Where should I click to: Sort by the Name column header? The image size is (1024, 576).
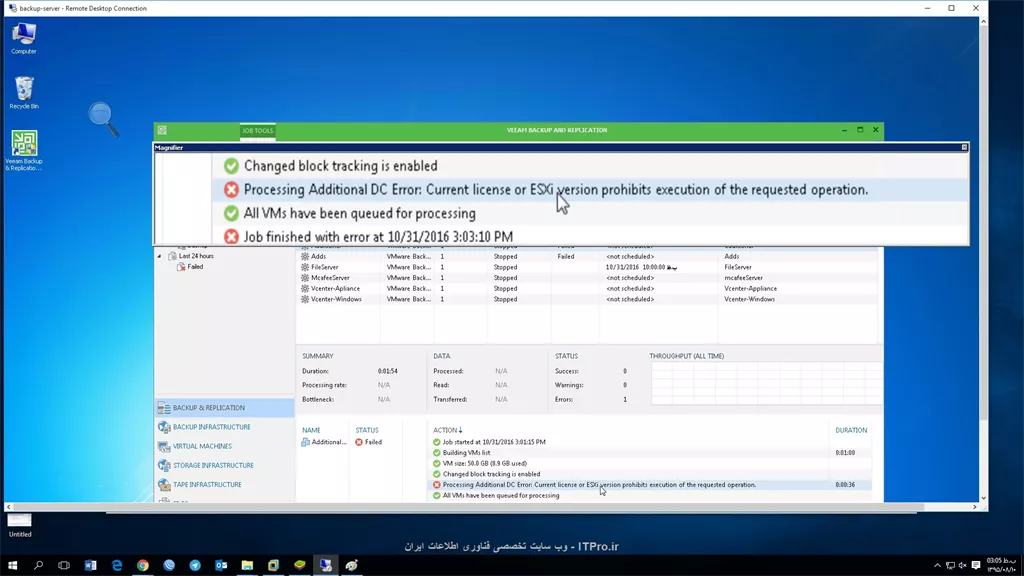coord(311,430)
